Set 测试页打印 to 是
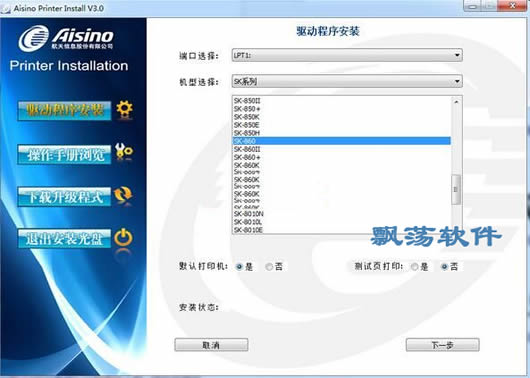 pyautogui.click(x=415, y=267)
